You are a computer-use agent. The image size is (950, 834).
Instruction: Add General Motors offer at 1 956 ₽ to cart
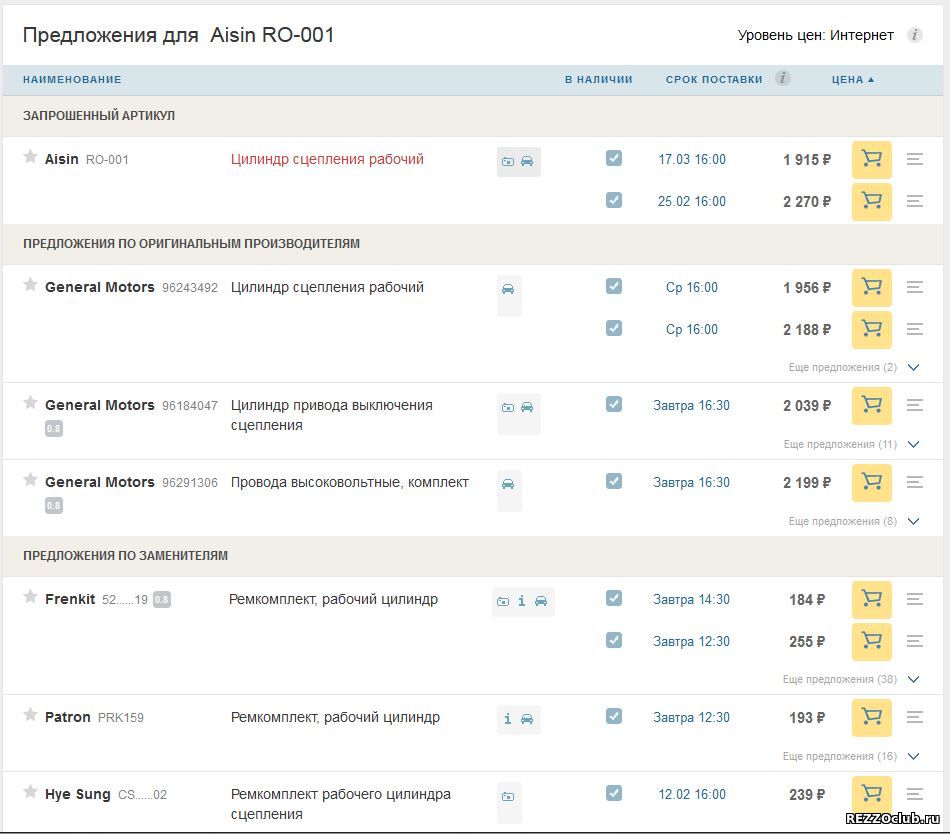[871, 287]
